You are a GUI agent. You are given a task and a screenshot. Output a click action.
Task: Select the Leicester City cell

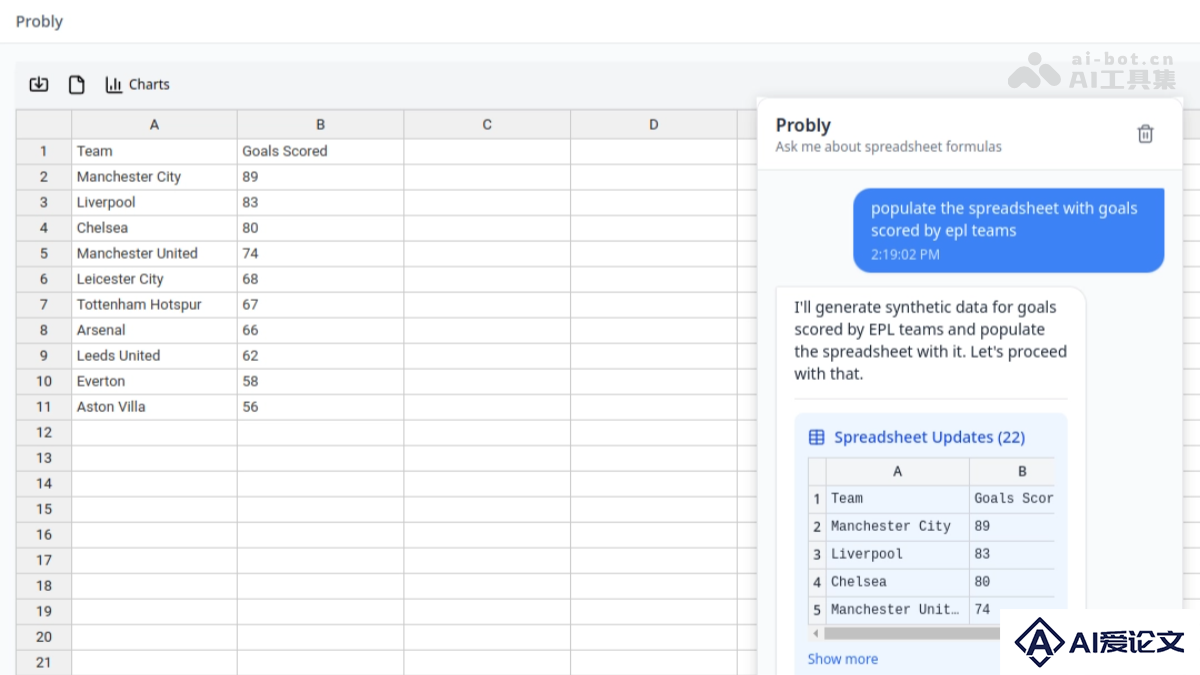154,279
